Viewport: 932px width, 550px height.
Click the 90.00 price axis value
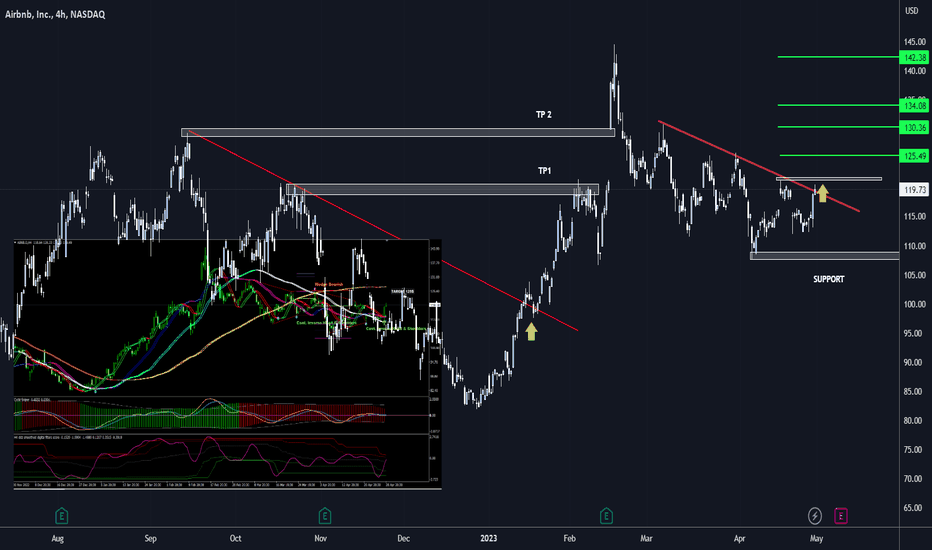point(915,363)
